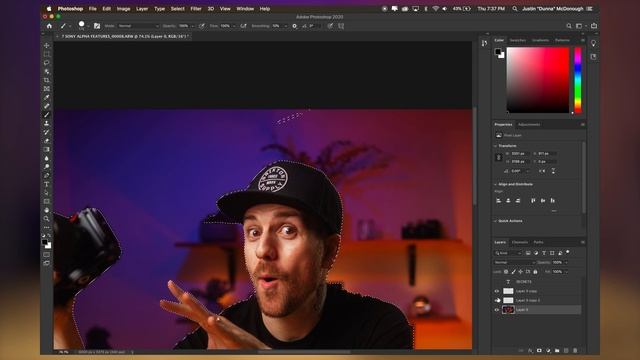Image resolution: width=640 pixels, height=360 pixels.
Task: Select the Rectangle shape tool
Action: click(x=47, y=201)
